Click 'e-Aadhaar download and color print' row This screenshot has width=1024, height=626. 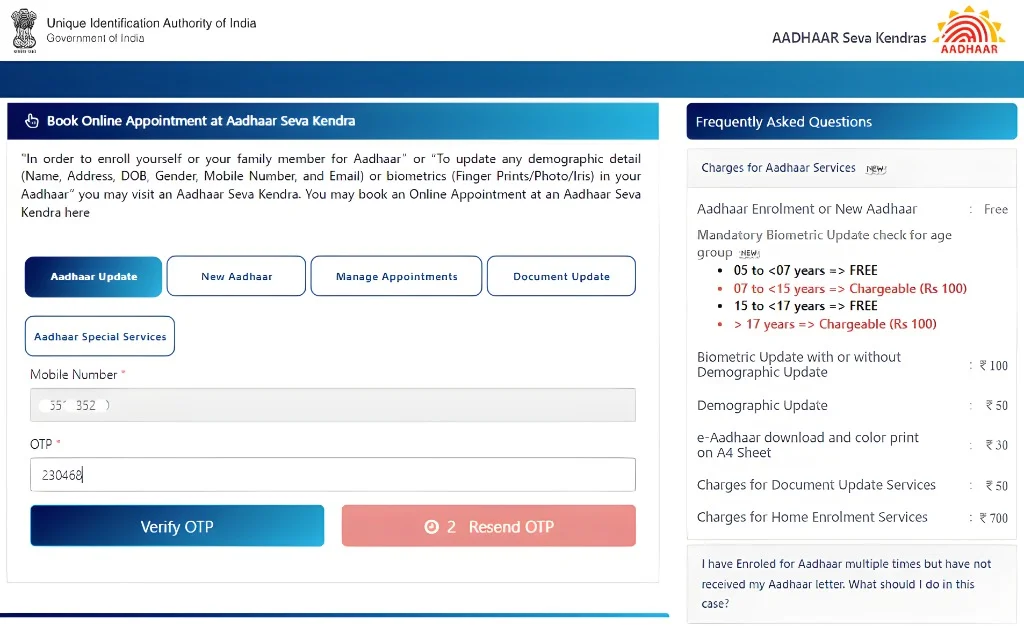pos(852,445)
